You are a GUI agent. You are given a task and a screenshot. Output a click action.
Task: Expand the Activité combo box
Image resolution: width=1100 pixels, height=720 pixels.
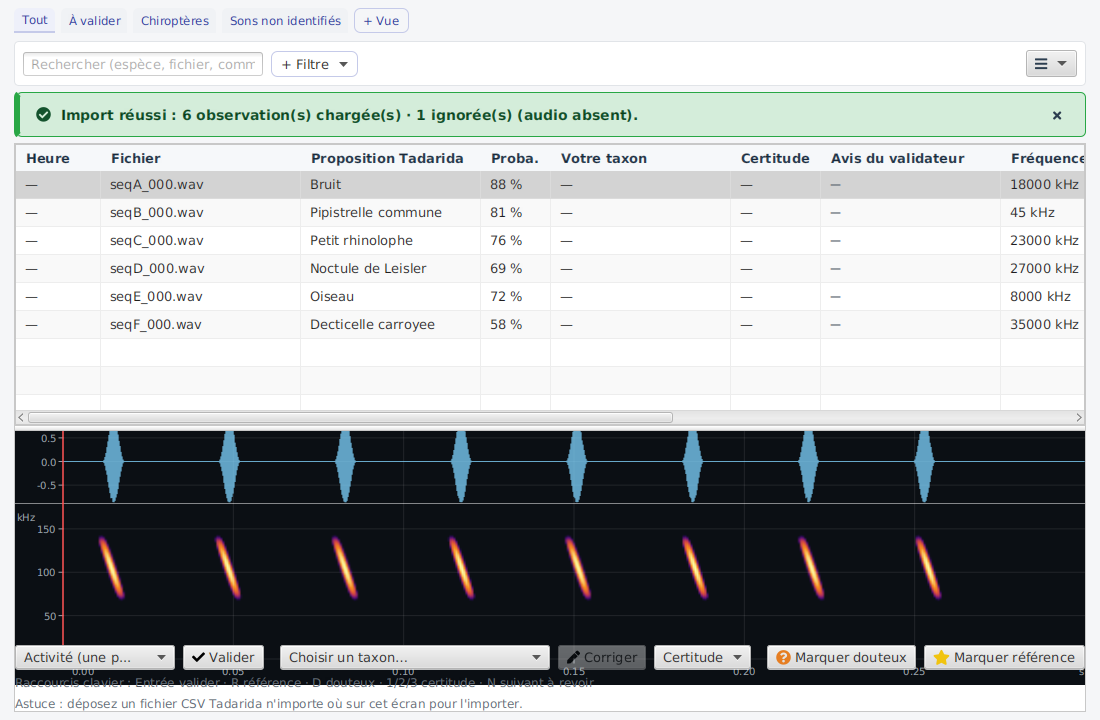coord(95,658)
